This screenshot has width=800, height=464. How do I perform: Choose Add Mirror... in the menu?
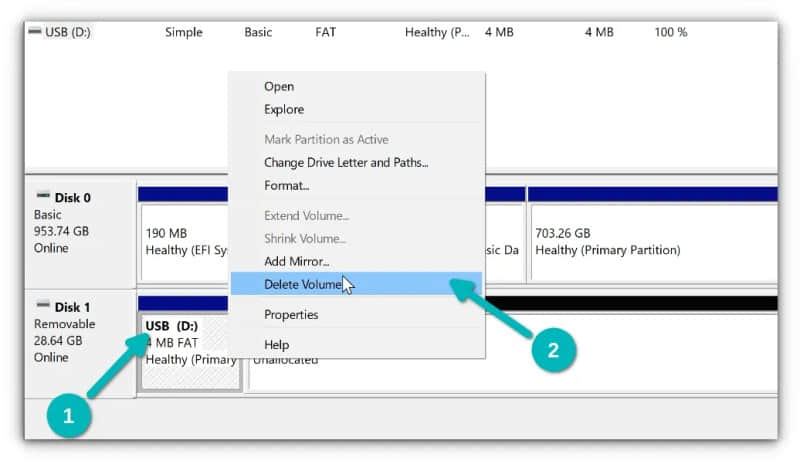click(x=296, y=261)
